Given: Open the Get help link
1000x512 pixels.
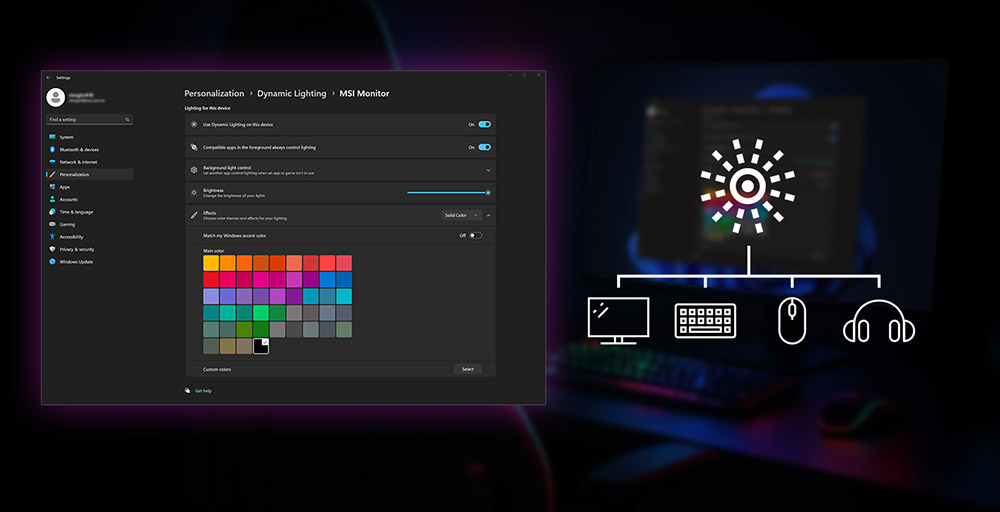Looking at the screenshot, I should pos(203,390).
